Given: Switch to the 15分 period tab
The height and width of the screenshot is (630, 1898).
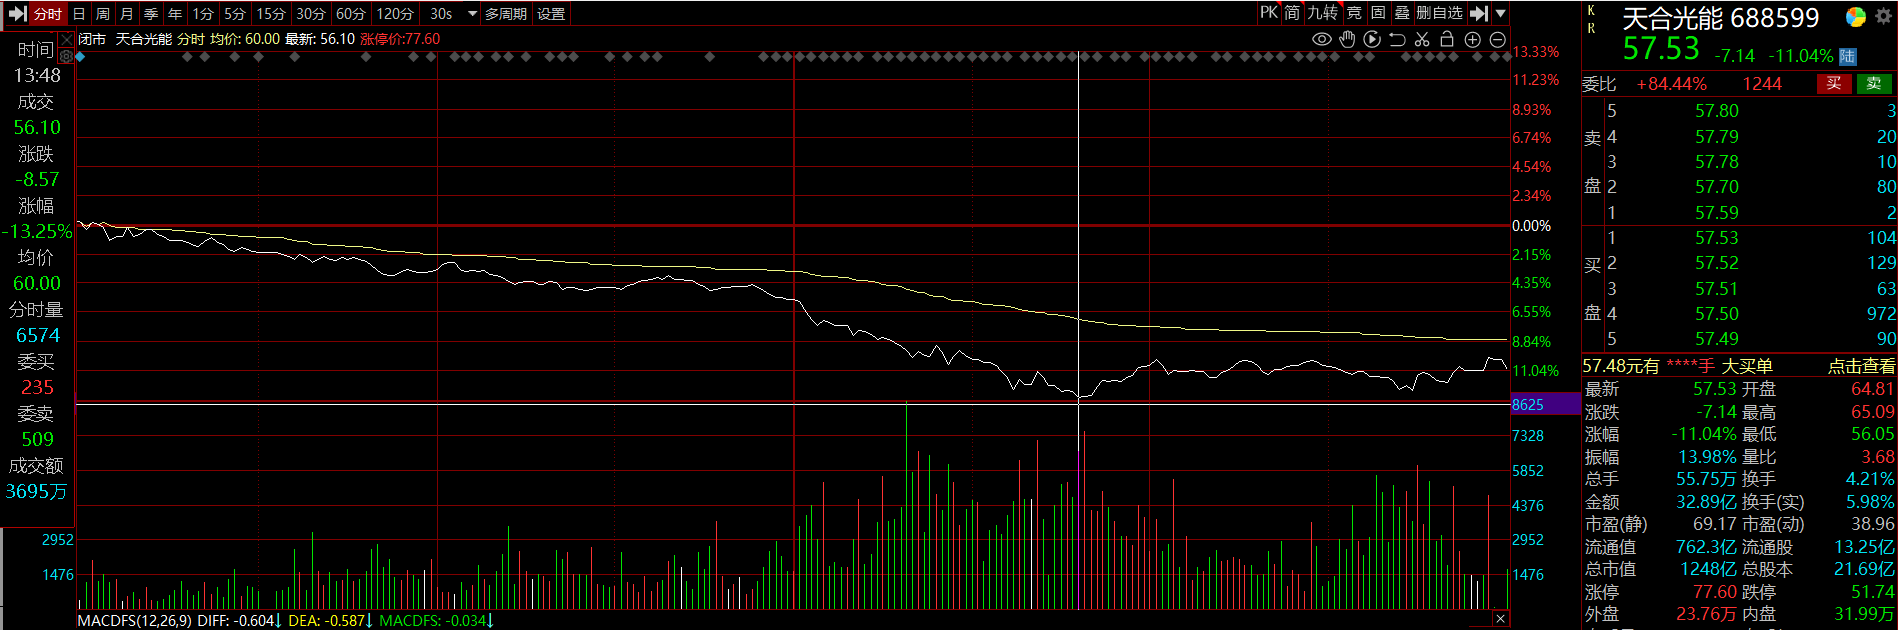Looking at the screenshot, I should (x=270, y=13).
